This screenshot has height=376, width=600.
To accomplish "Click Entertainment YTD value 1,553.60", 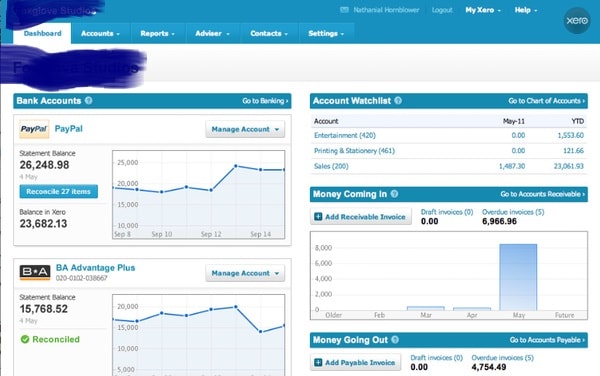I will click(x=571, y=135).
